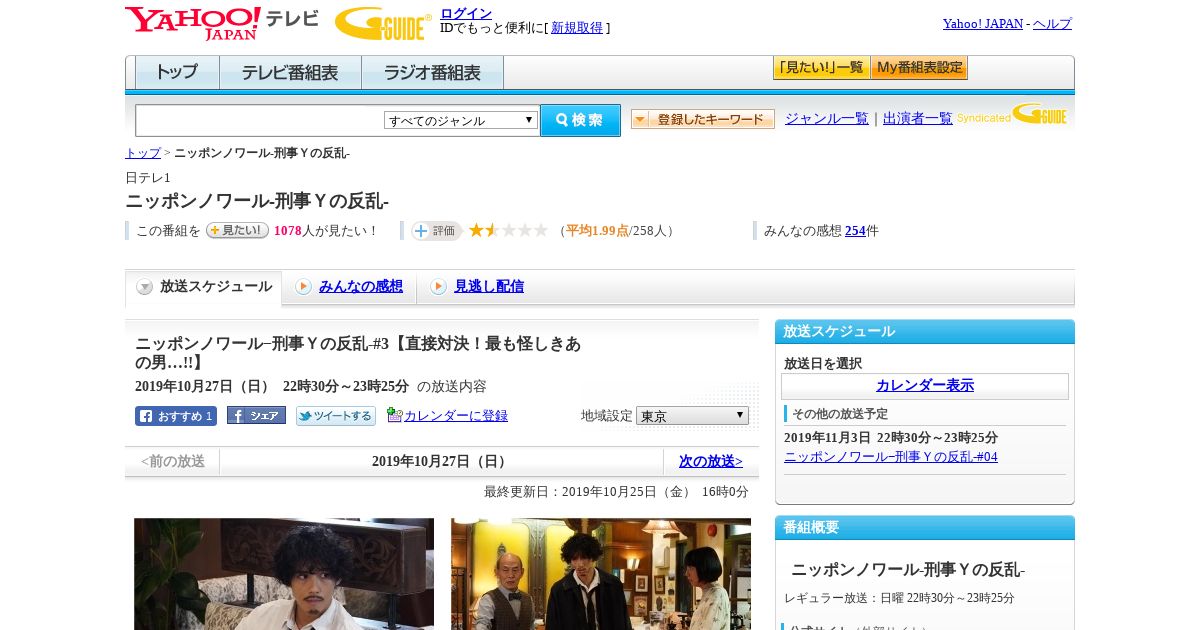The image size is (1200, 630).
Task: Click the right episode photo thumbnail
Action: [x=601, y=573]
